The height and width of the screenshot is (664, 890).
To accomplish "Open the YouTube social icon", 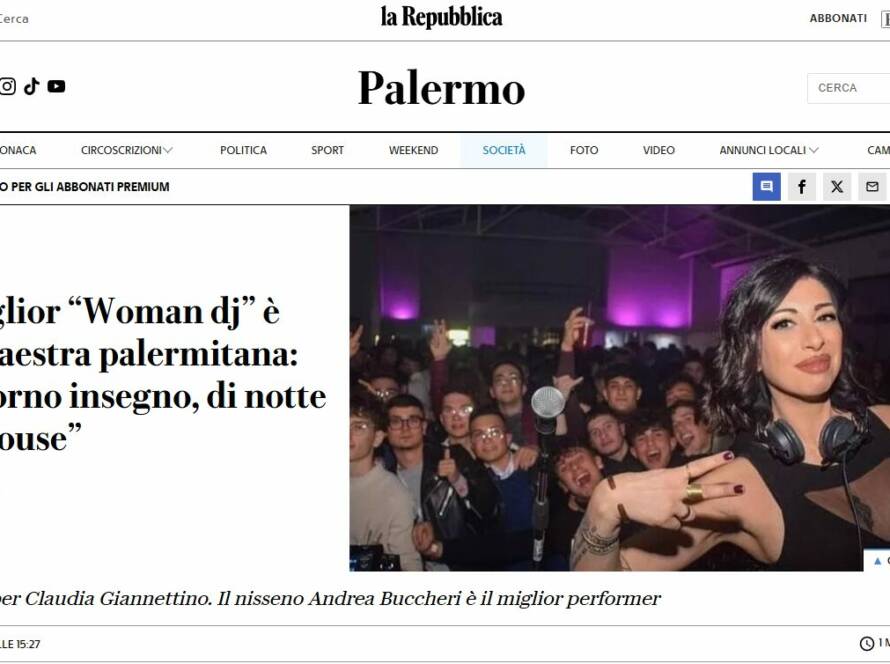I will pyautogui.click(x=56, y=86).
